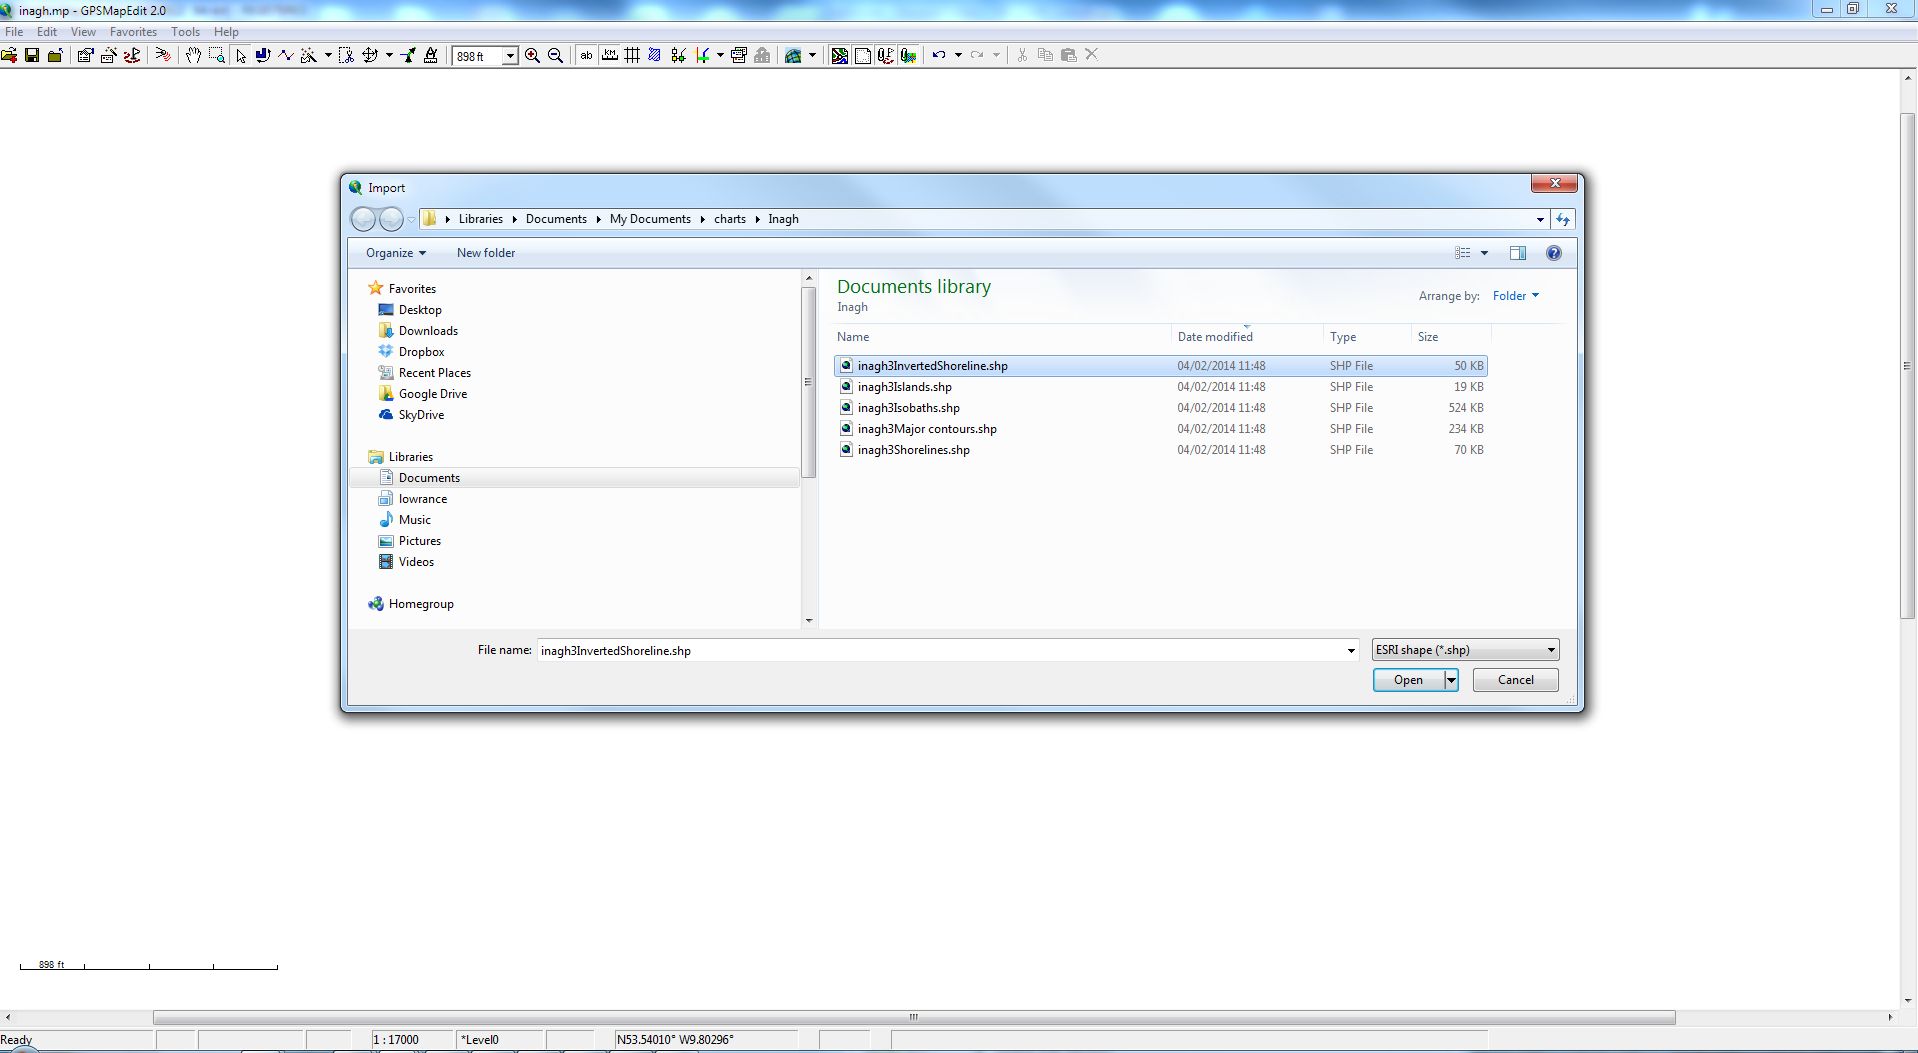Toggle the 'ab' show labels icon
The image size is (1918, 1053).
586,55
